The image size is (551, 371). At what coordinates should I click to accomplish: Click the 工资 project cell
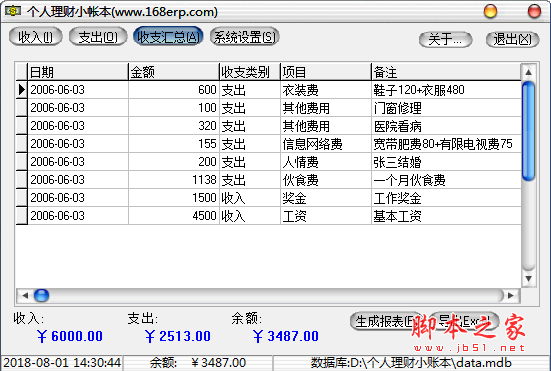(326, 216)
